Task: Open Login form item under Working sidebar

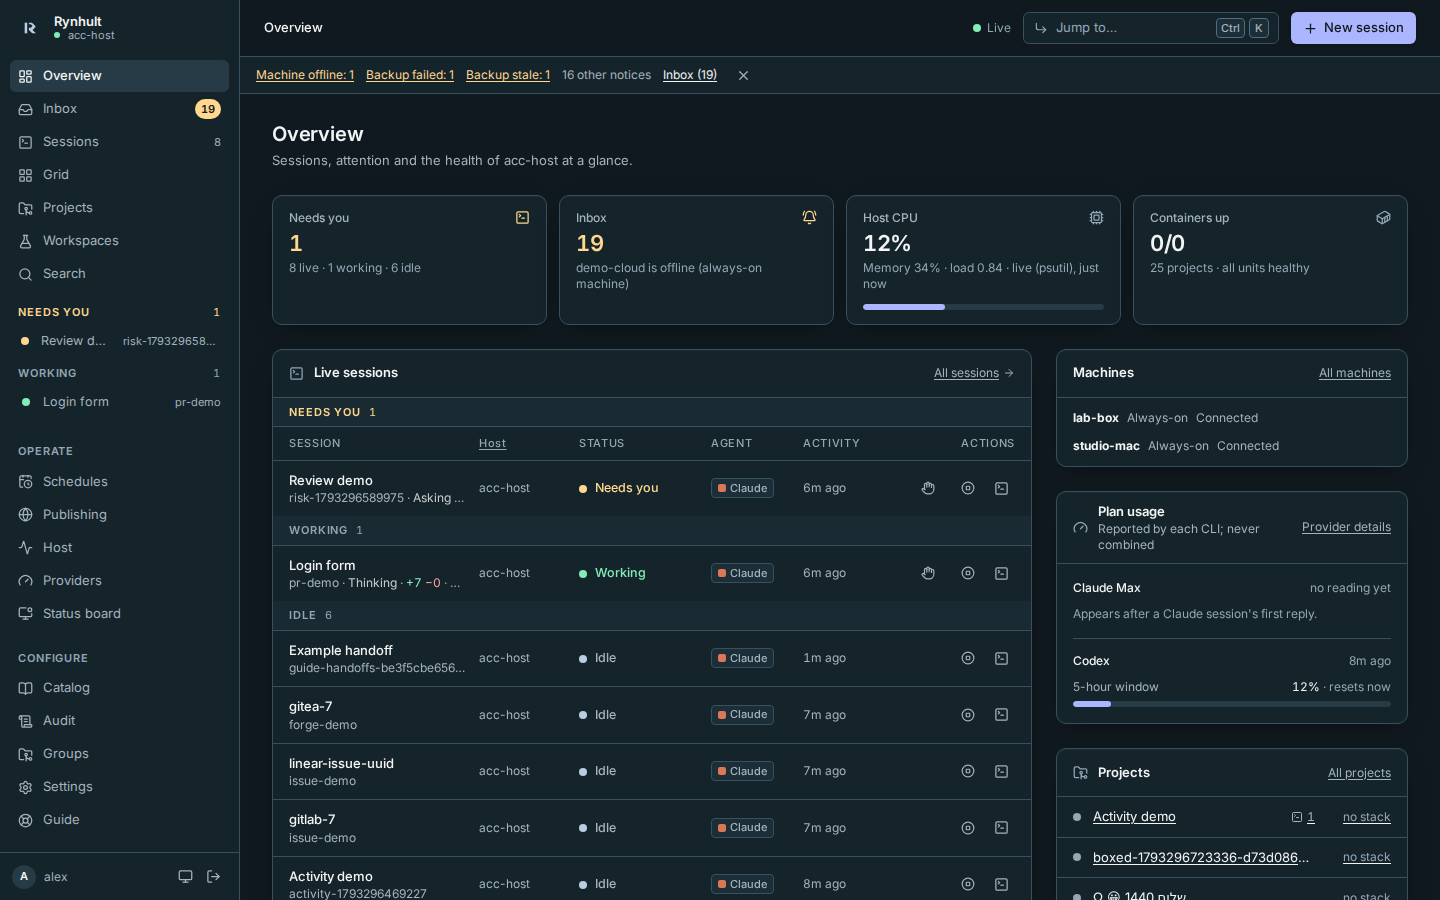Action: (119, 402)
